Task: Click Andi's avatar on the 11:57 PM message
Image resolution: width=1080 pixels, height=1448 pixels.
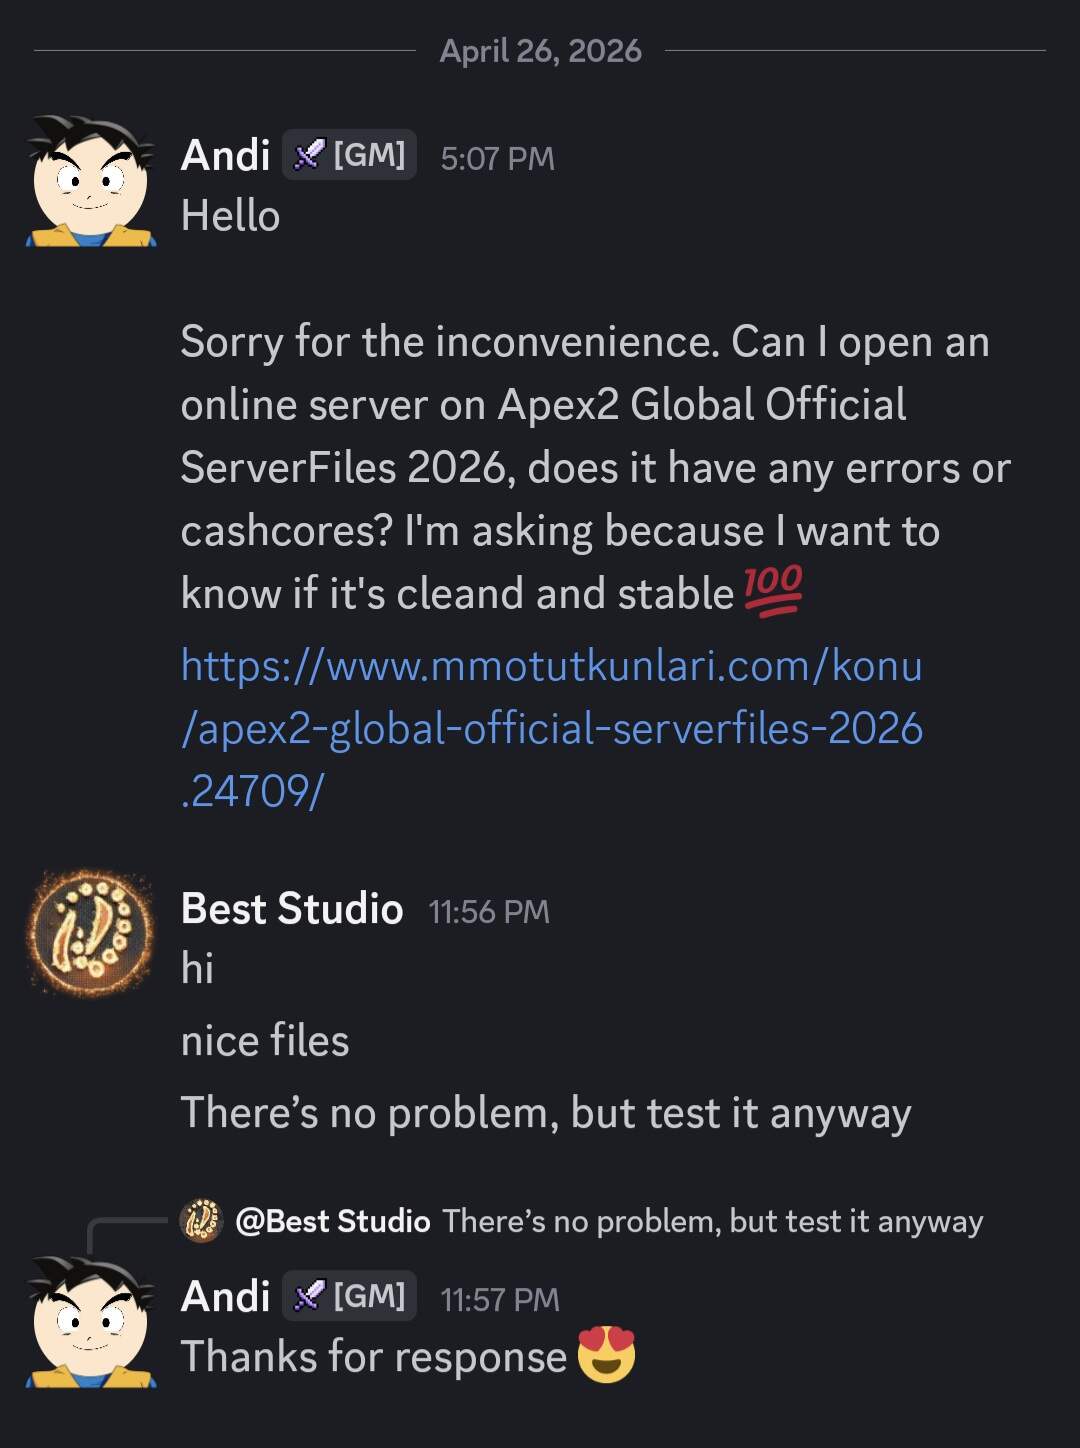Action: click(91, 1322)
